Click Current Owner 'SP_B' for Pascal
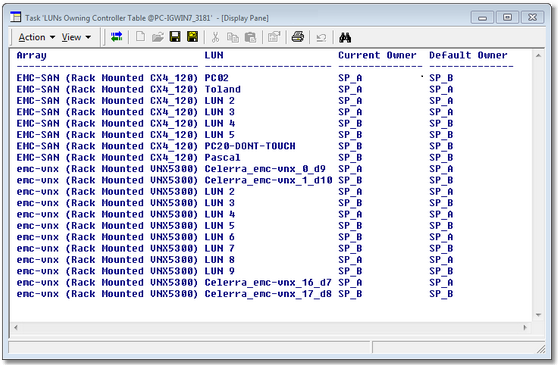This screenshot has width=558, height=365. 350,158
